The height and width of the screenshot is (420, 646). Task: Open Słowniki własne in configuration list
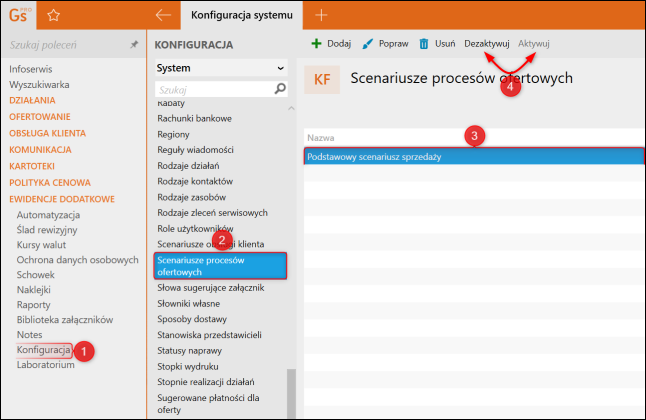click(x=189, y=303)
